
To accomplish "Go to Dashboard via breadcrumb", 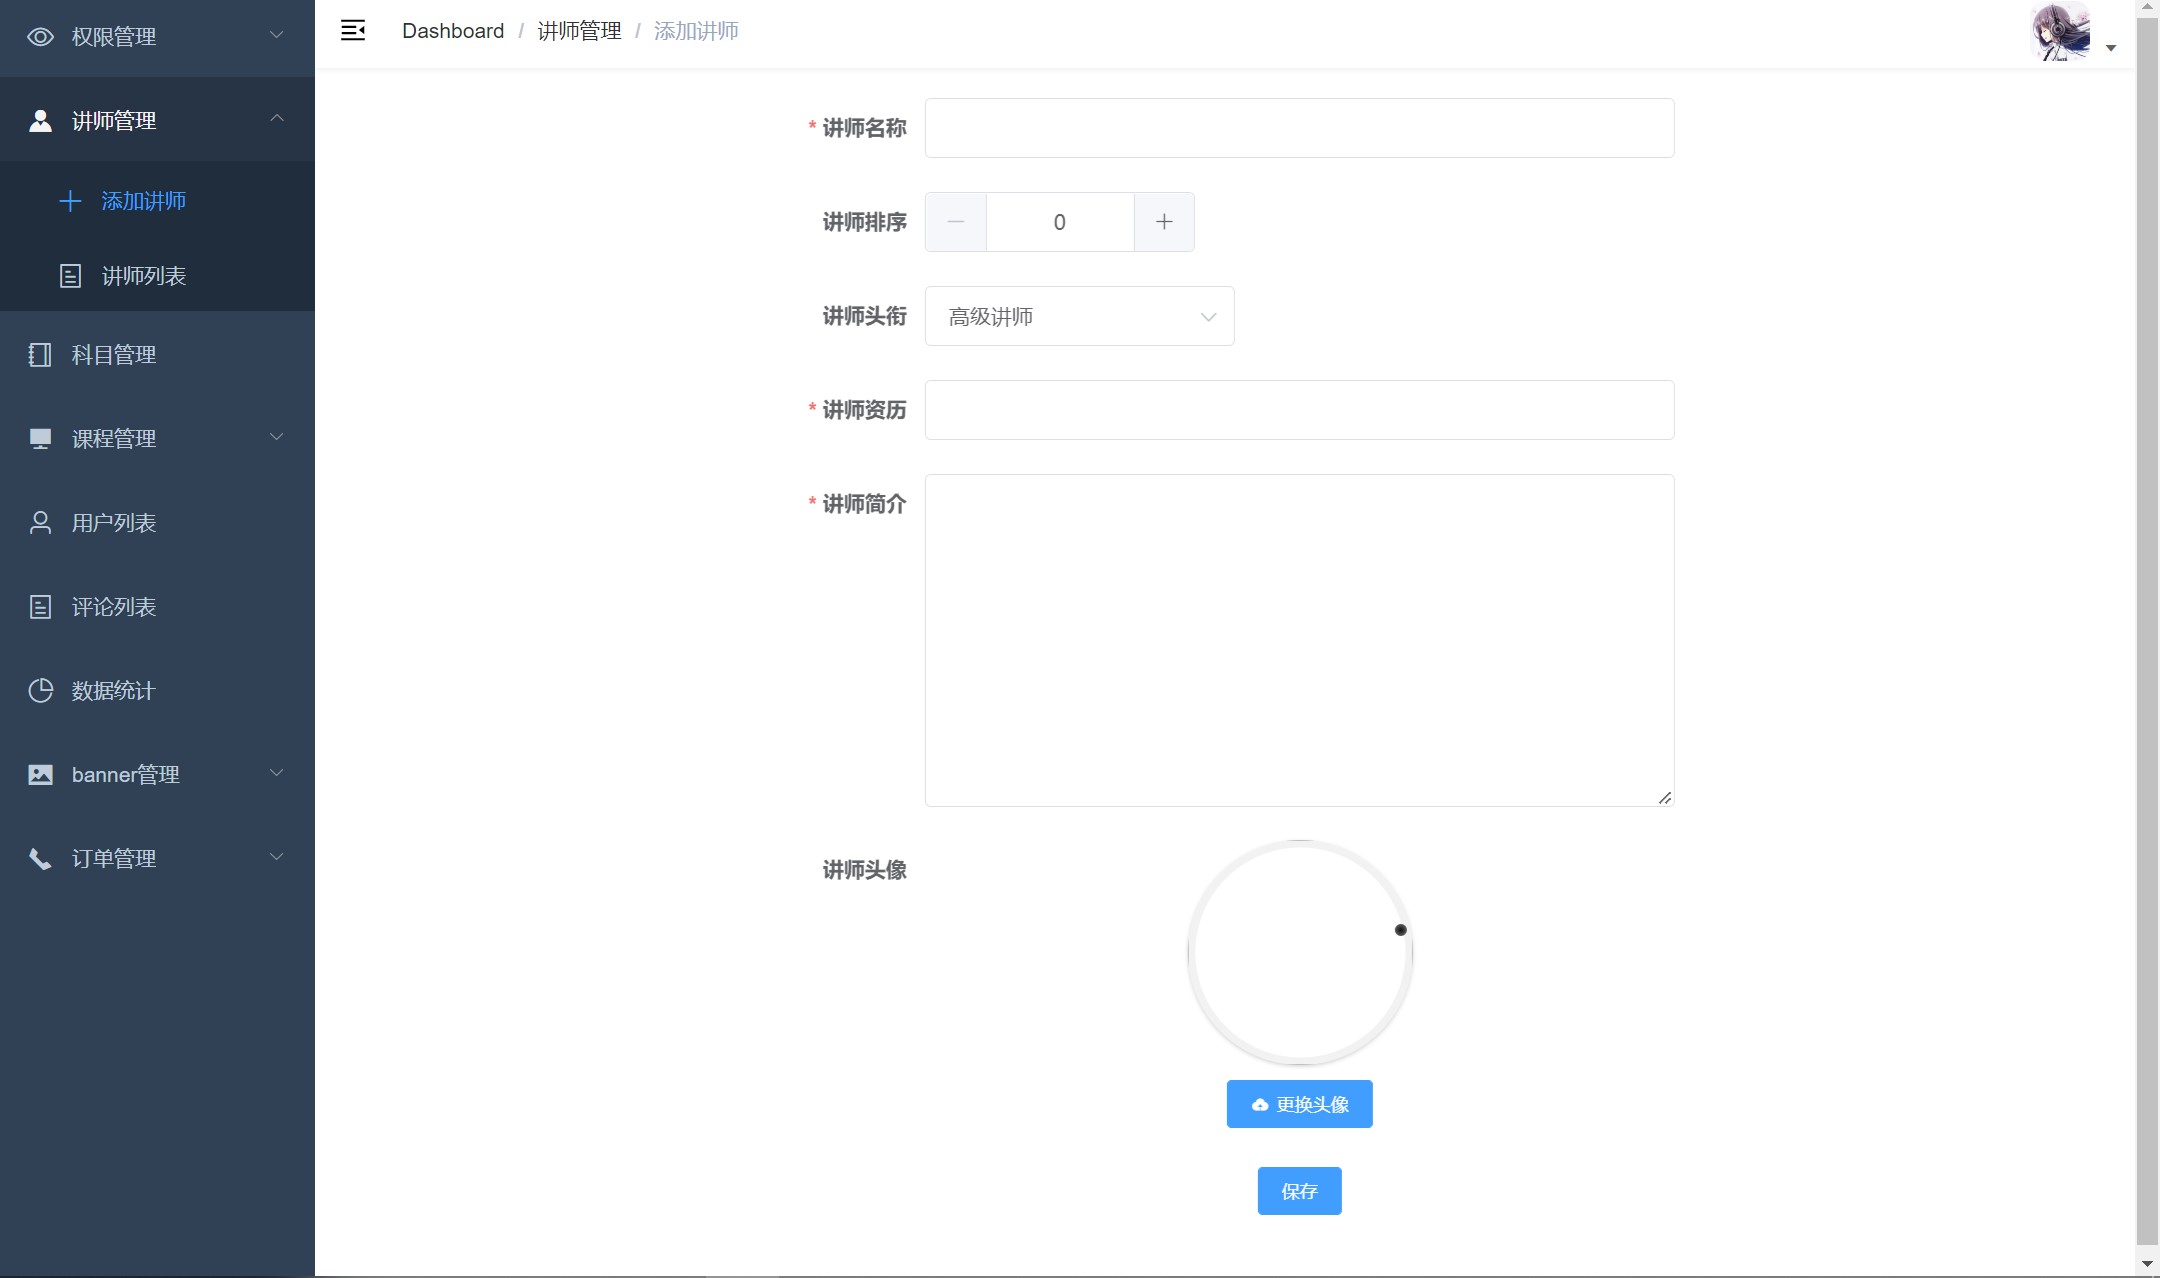I will coord(453,31).
